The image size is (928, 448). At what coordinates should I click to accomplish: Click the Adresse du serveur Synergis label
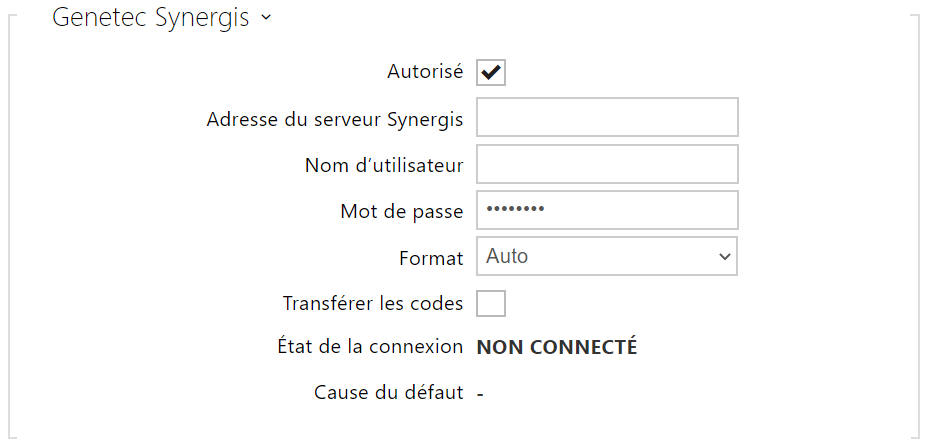click(335, 120)
